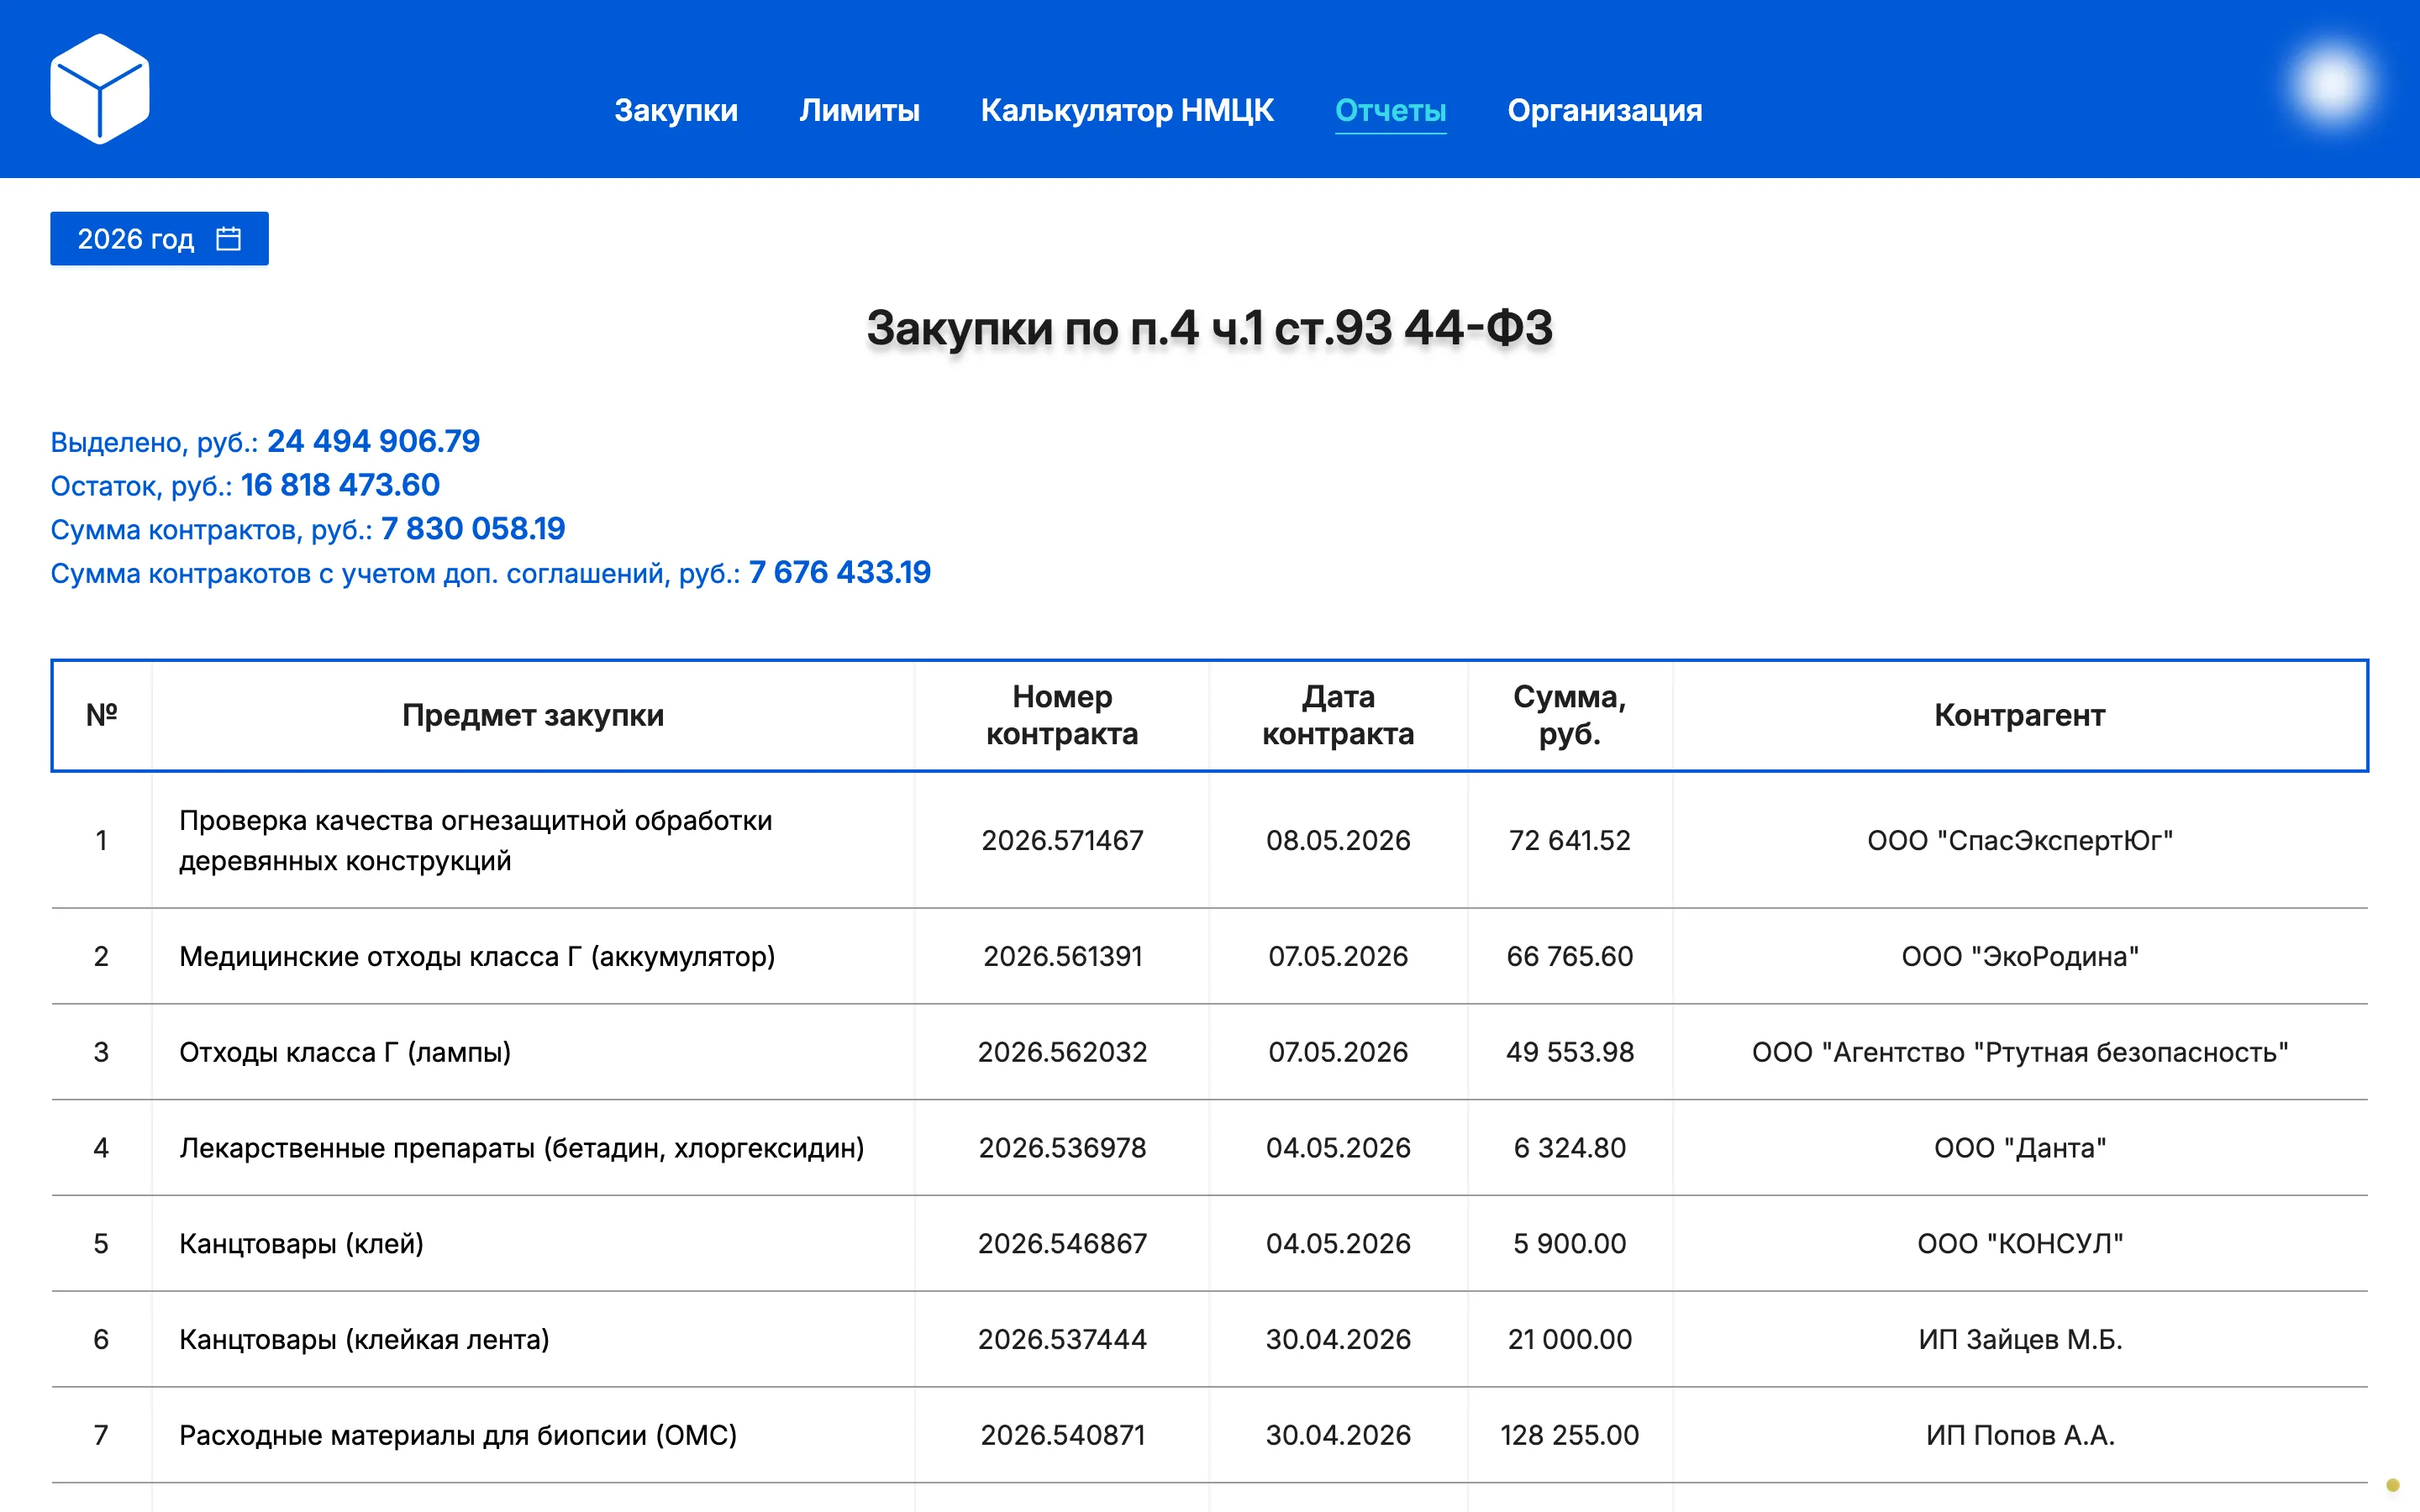Image resolution: width=2420 pixels, height=1512 pixels.
Task: Click contractor ИП Зайцев М.Б.
Action: (x=2020, y=1340)
